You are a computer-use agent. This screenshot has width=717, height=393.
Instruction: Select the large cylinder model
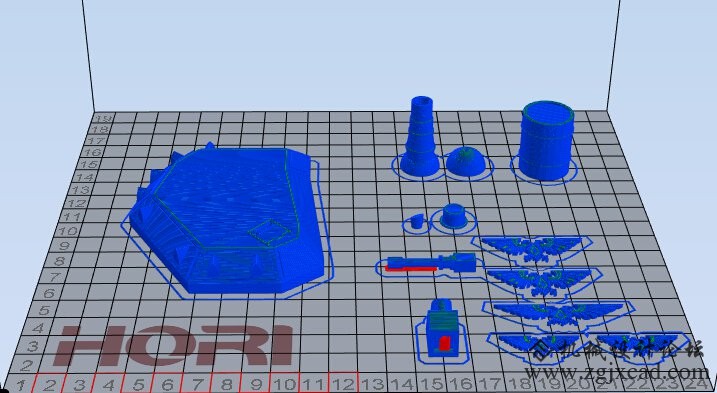point(546,140)
